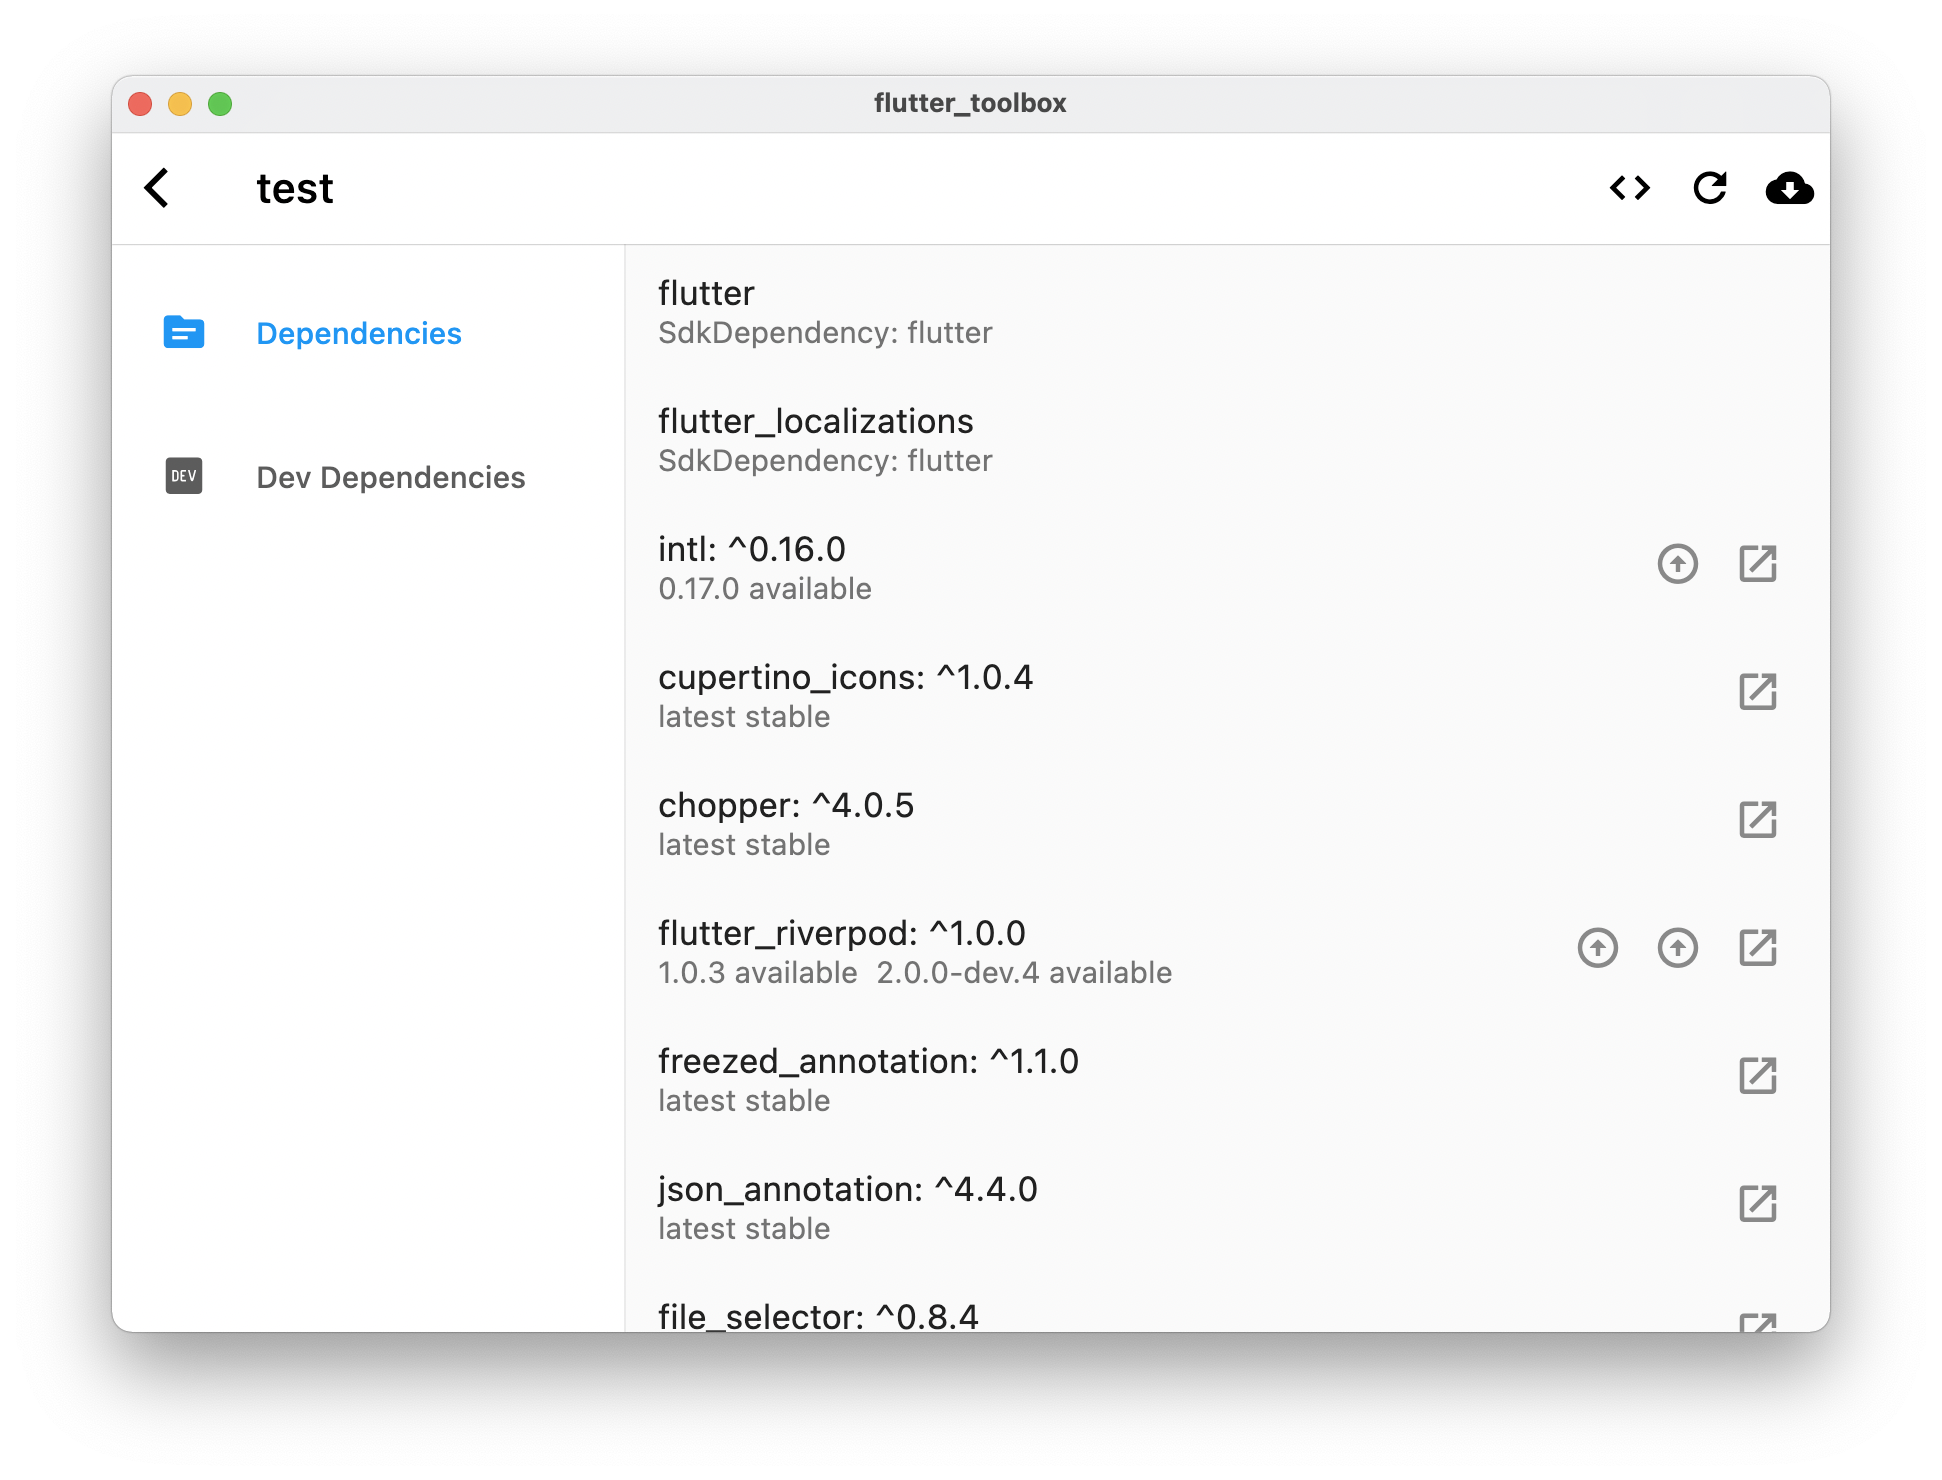Viewport: 1942px width, 1480px height.
Task: Switch to the Dev Dependencies tab
Action: tap(368, 477)
